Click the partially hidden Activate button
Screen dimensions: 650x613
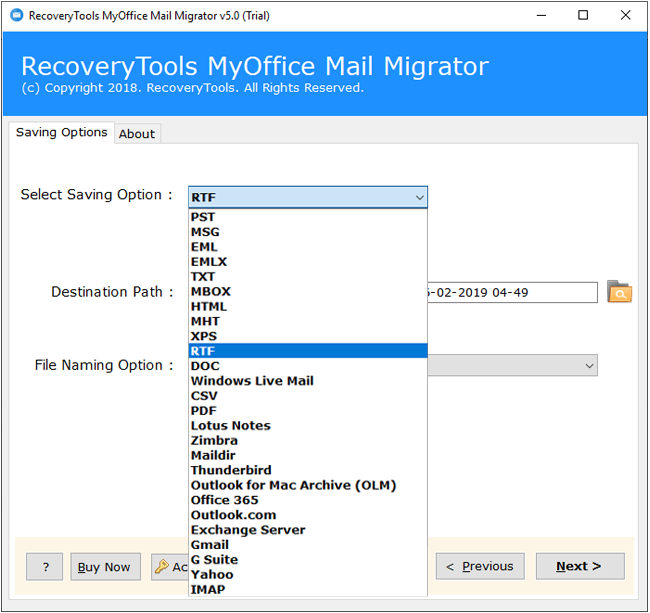tap(170, 567)
